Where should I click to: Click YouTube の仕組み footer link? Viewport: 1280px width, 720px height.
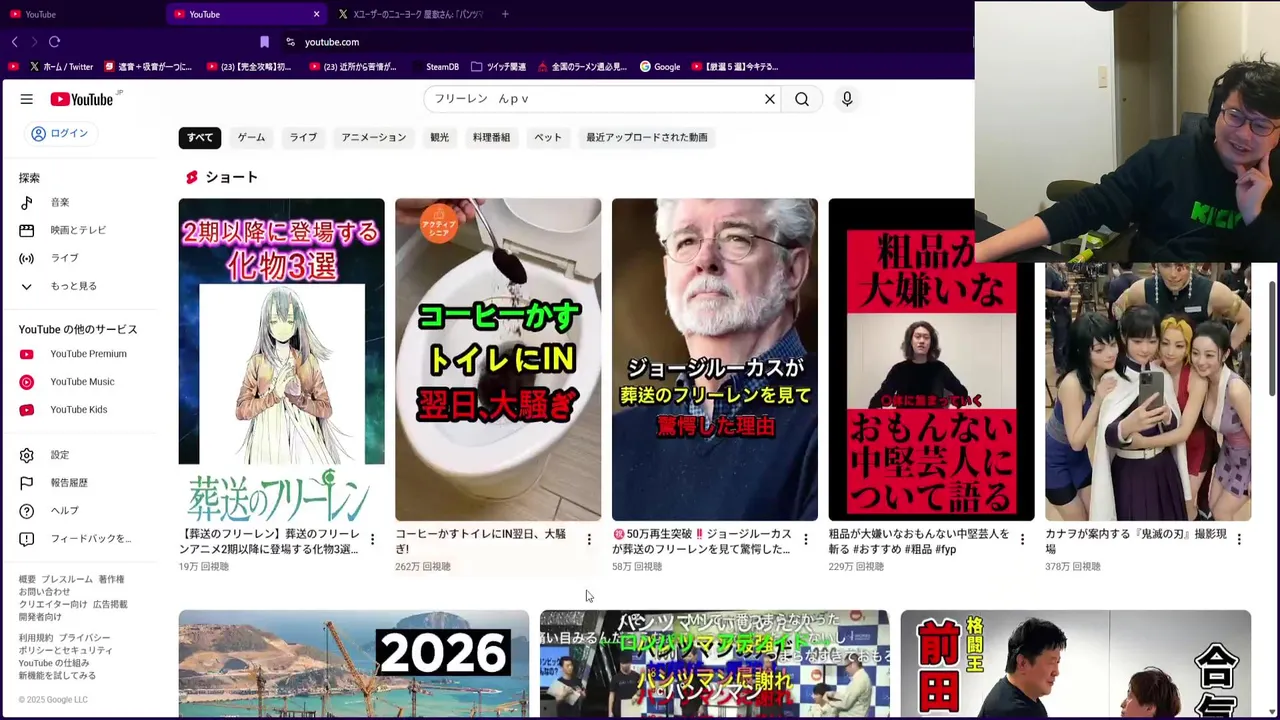53,663
